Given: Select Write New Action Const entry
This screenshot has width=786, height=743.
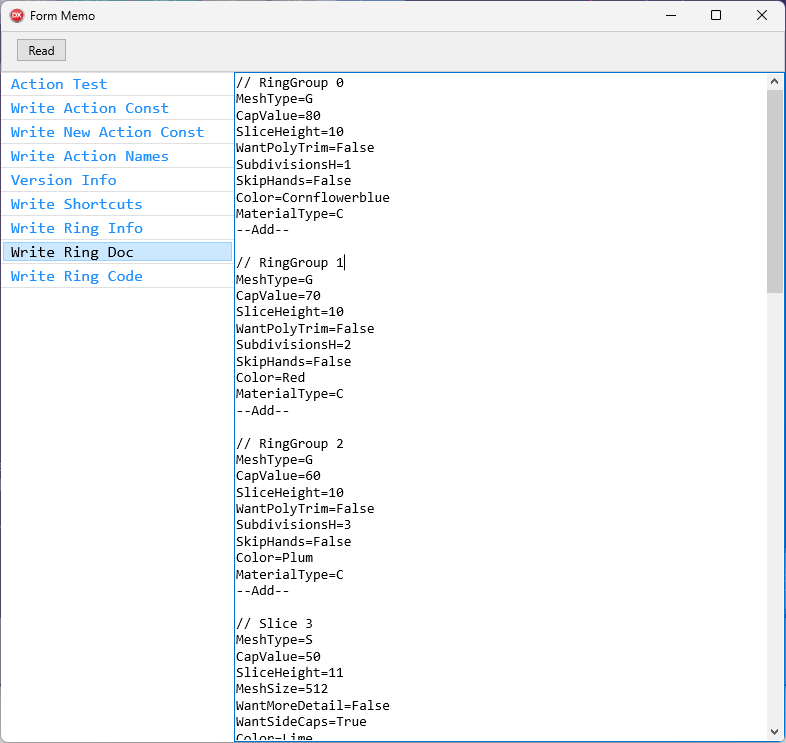Looking at the screenshot, I should 107,132.
